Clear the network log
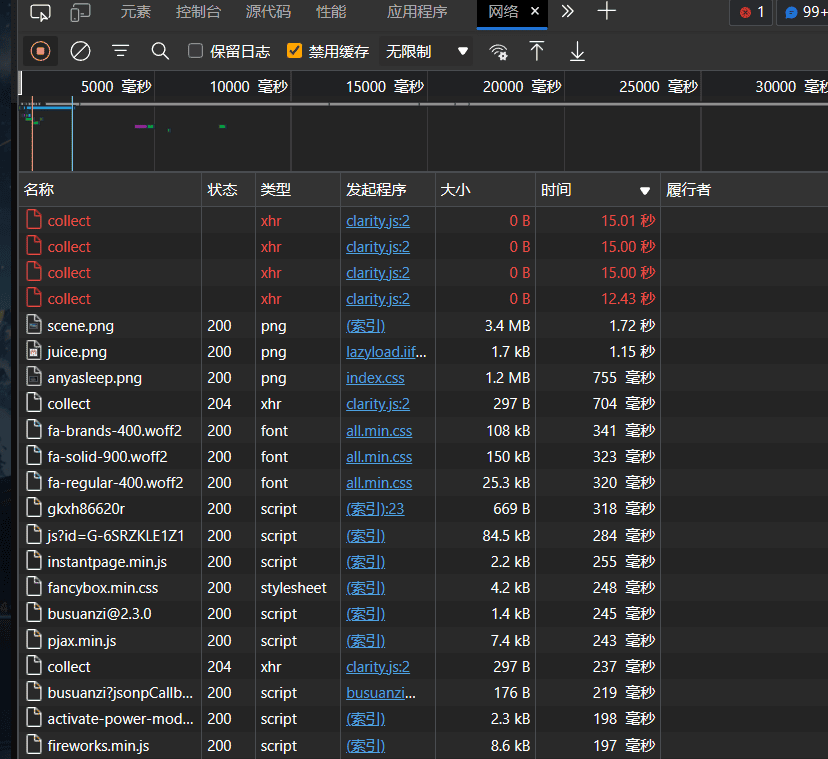 (81, 51)
